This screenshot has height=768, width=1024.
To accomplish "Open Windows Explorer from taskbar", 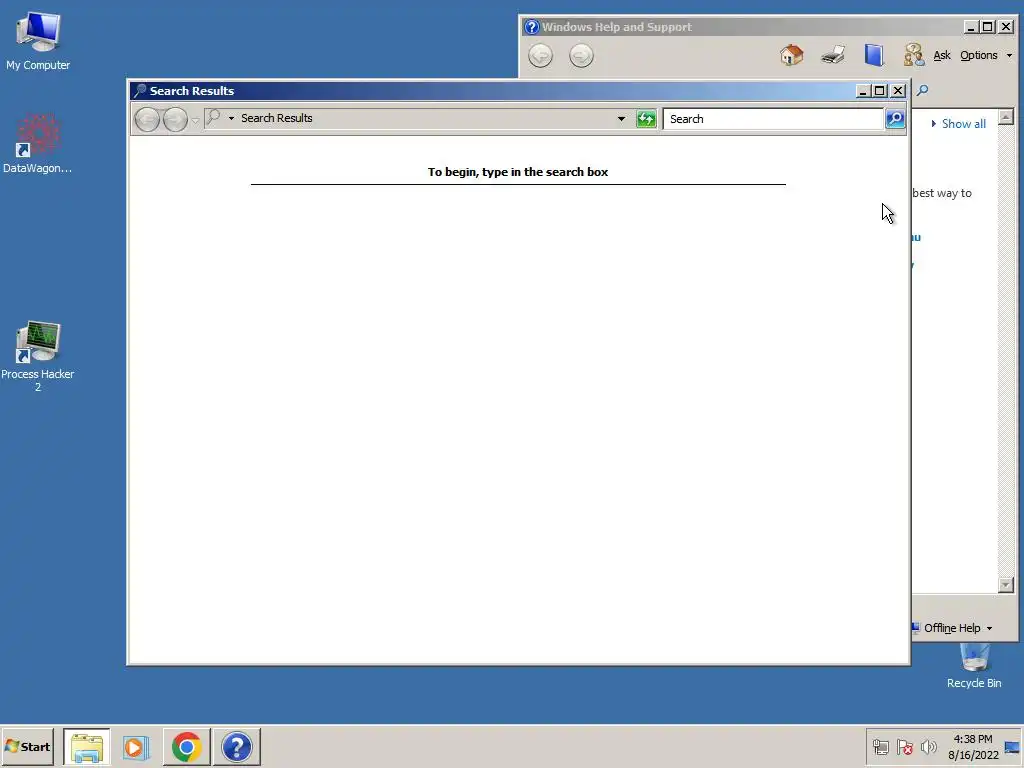I will pos(87,746).
